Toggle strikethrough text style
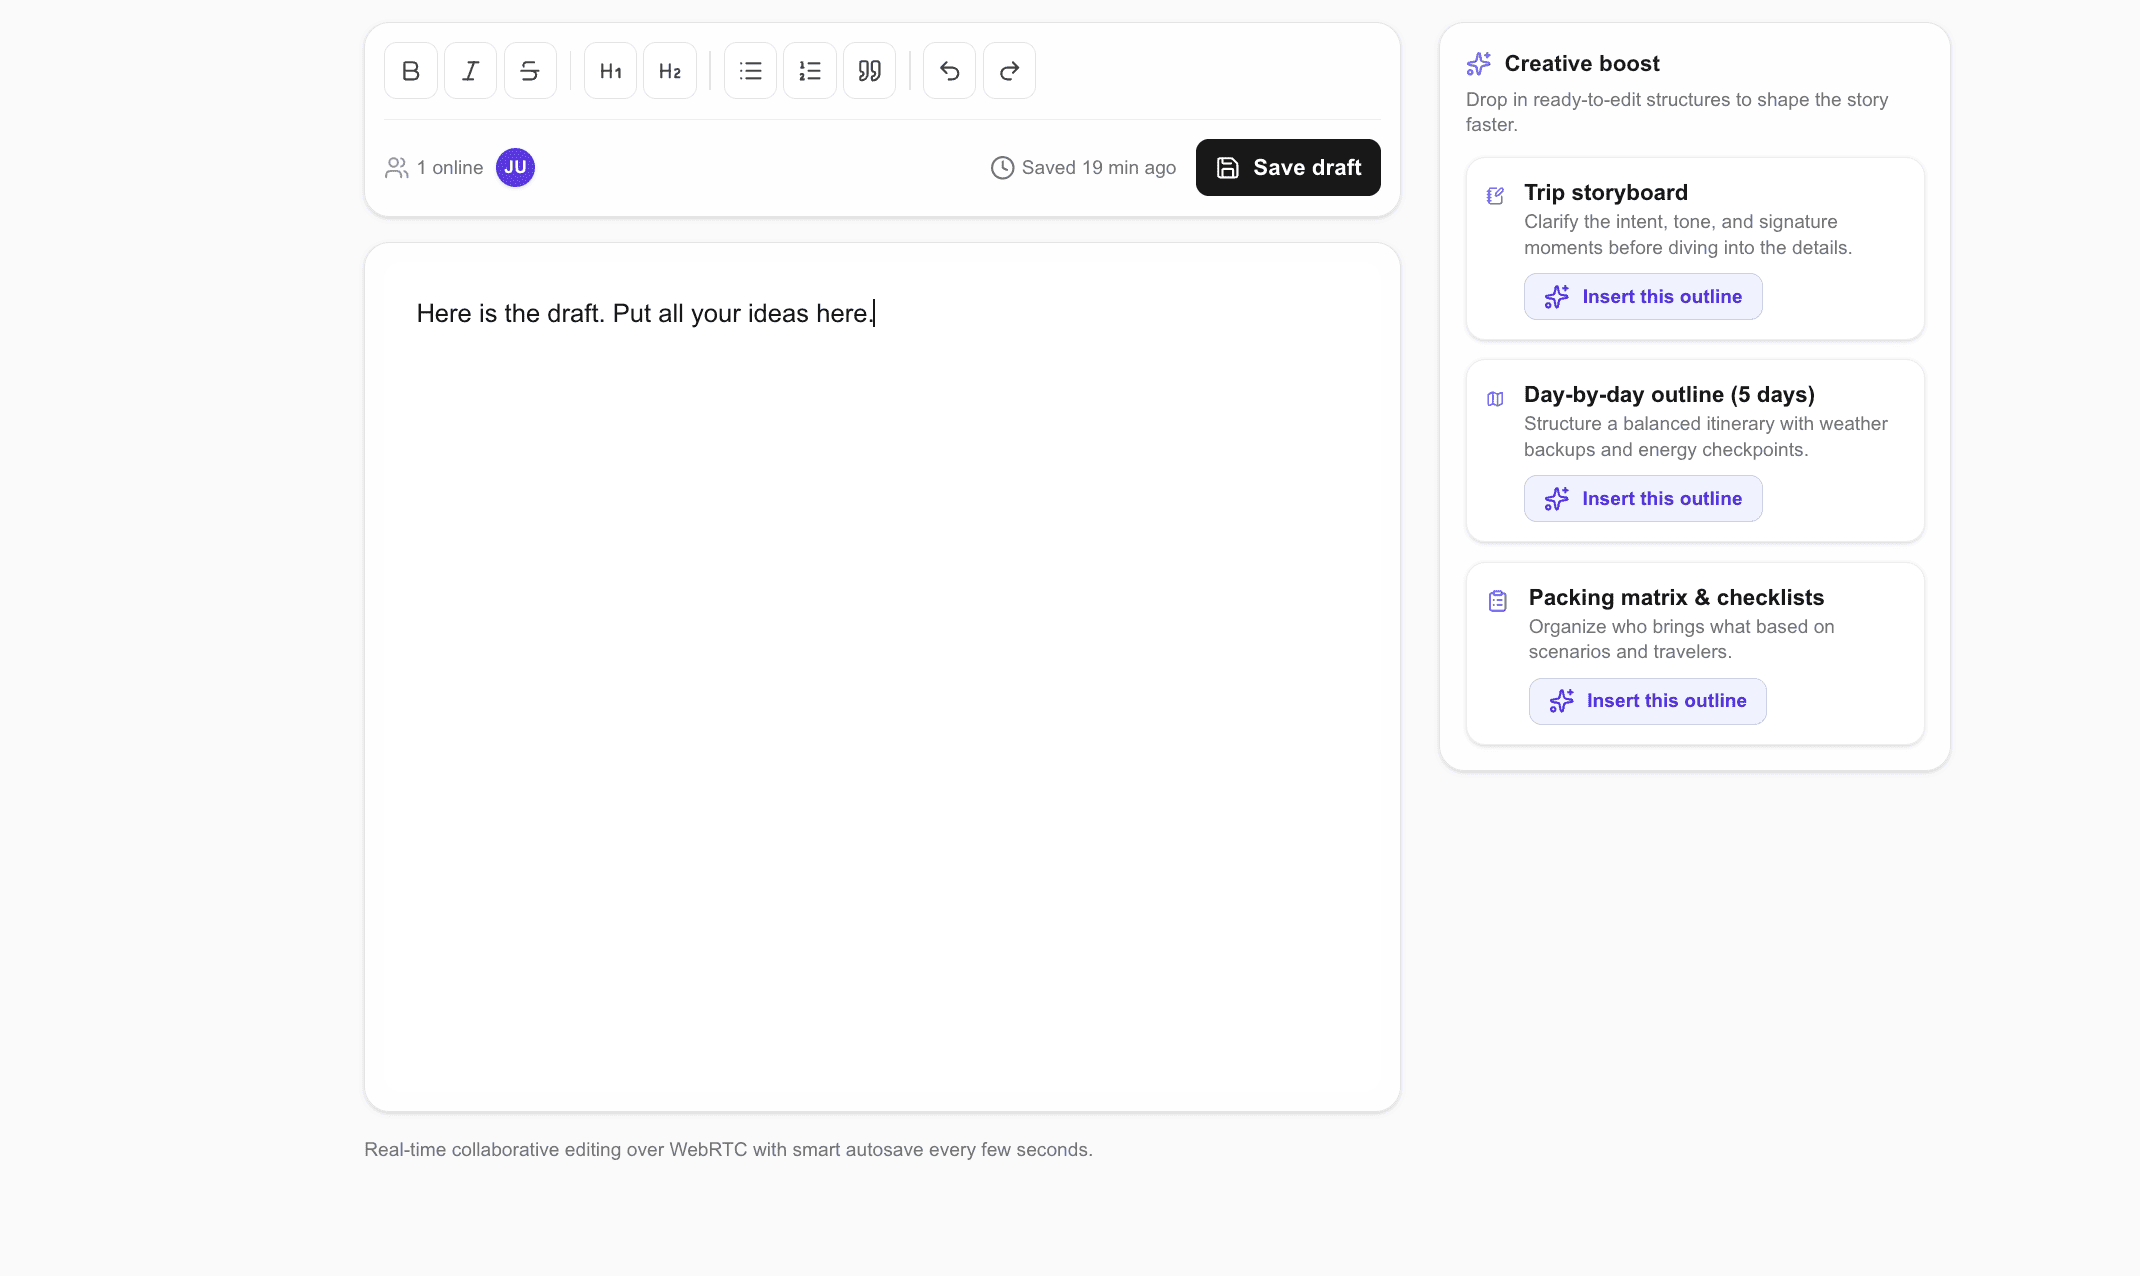 click(x=530, y=71)
